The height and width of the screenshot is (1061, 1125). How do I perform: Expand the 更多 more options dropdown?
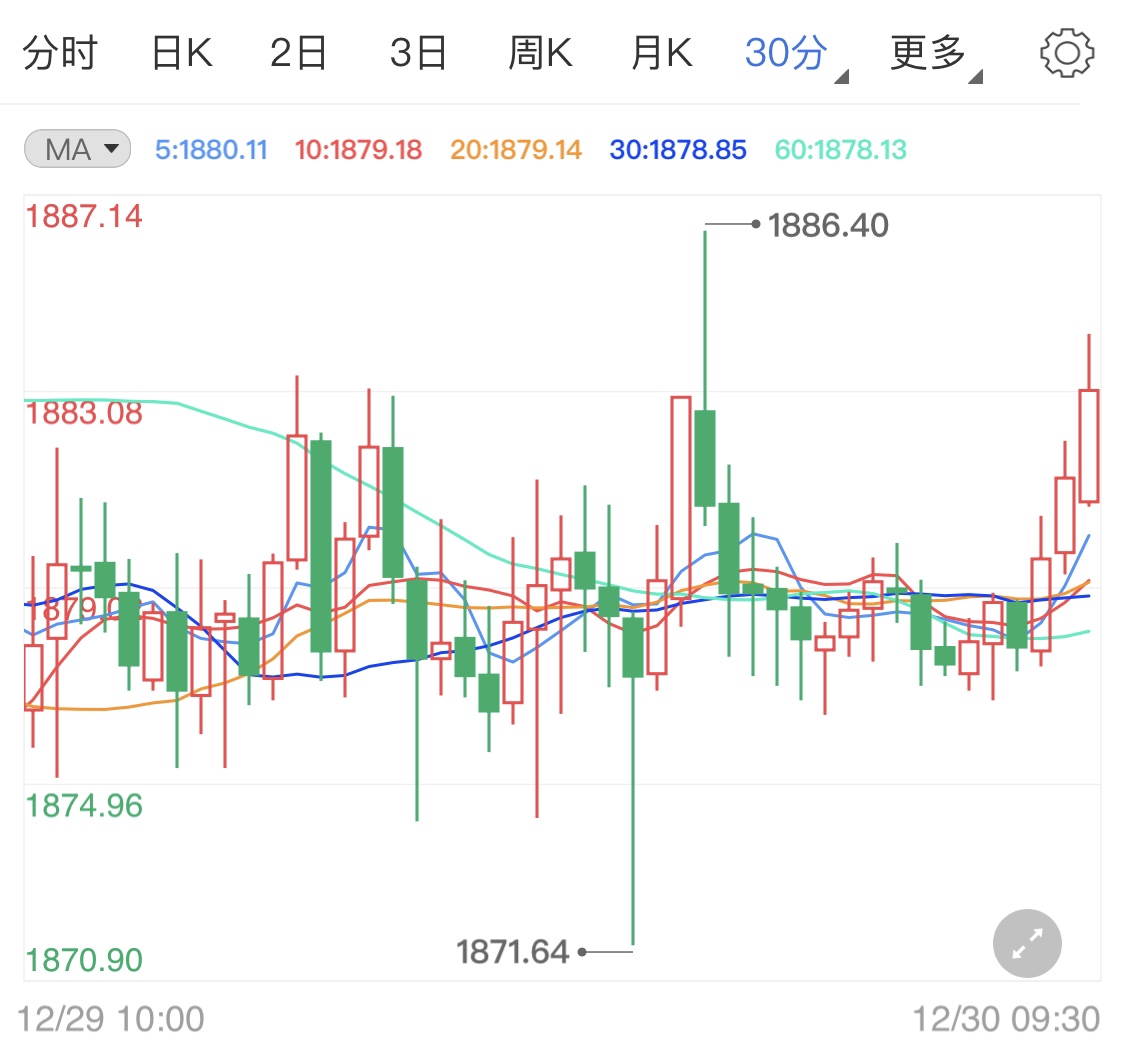tap(936, 55)
